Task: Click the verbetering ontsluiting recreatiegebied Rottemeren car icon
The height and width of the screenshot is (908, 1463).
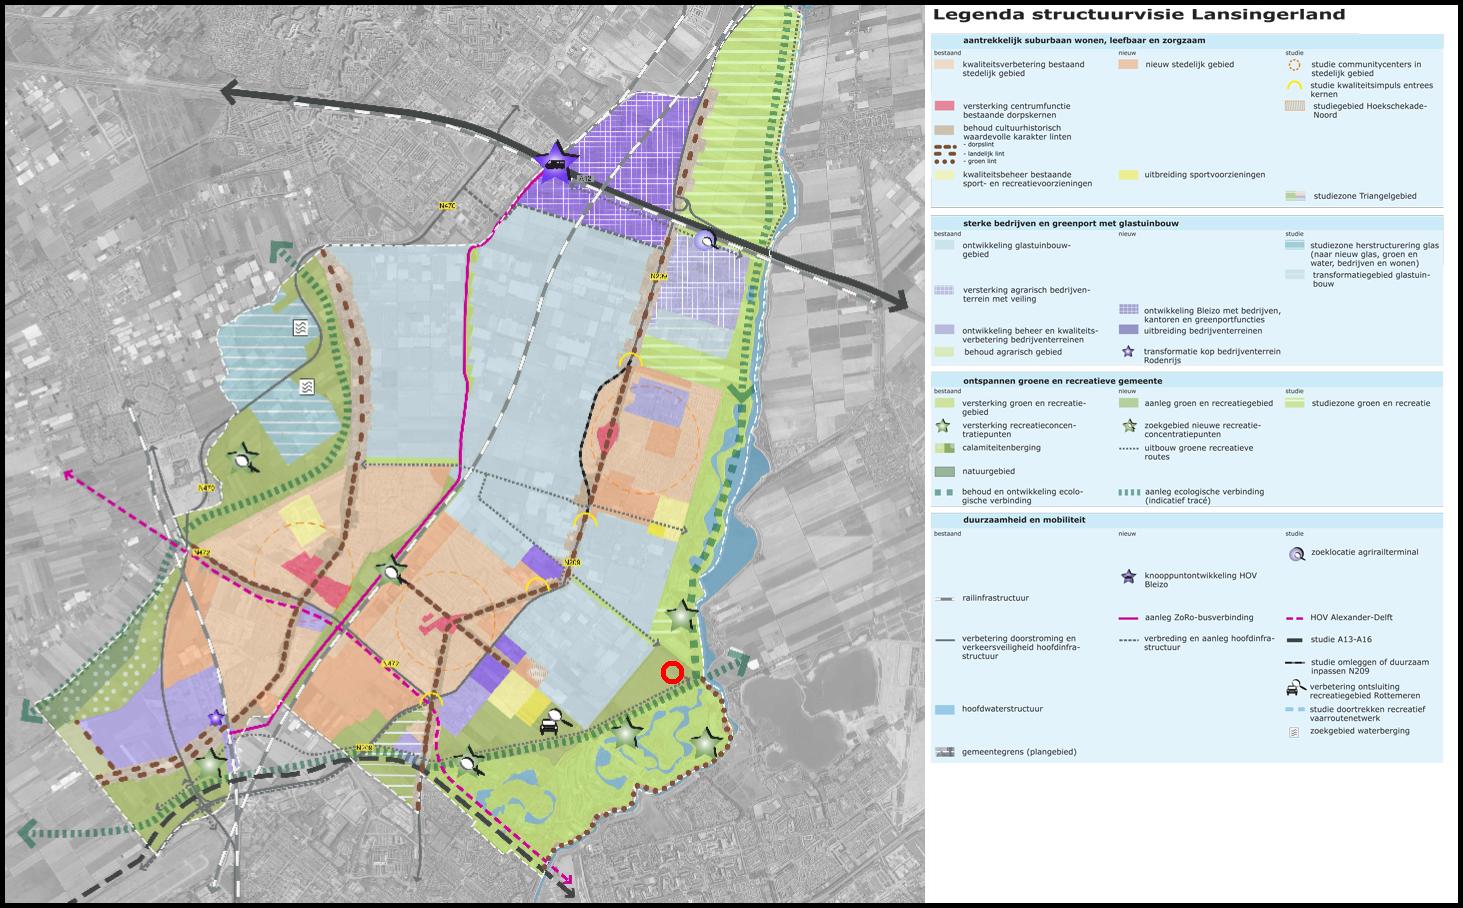Action: 1294,688
